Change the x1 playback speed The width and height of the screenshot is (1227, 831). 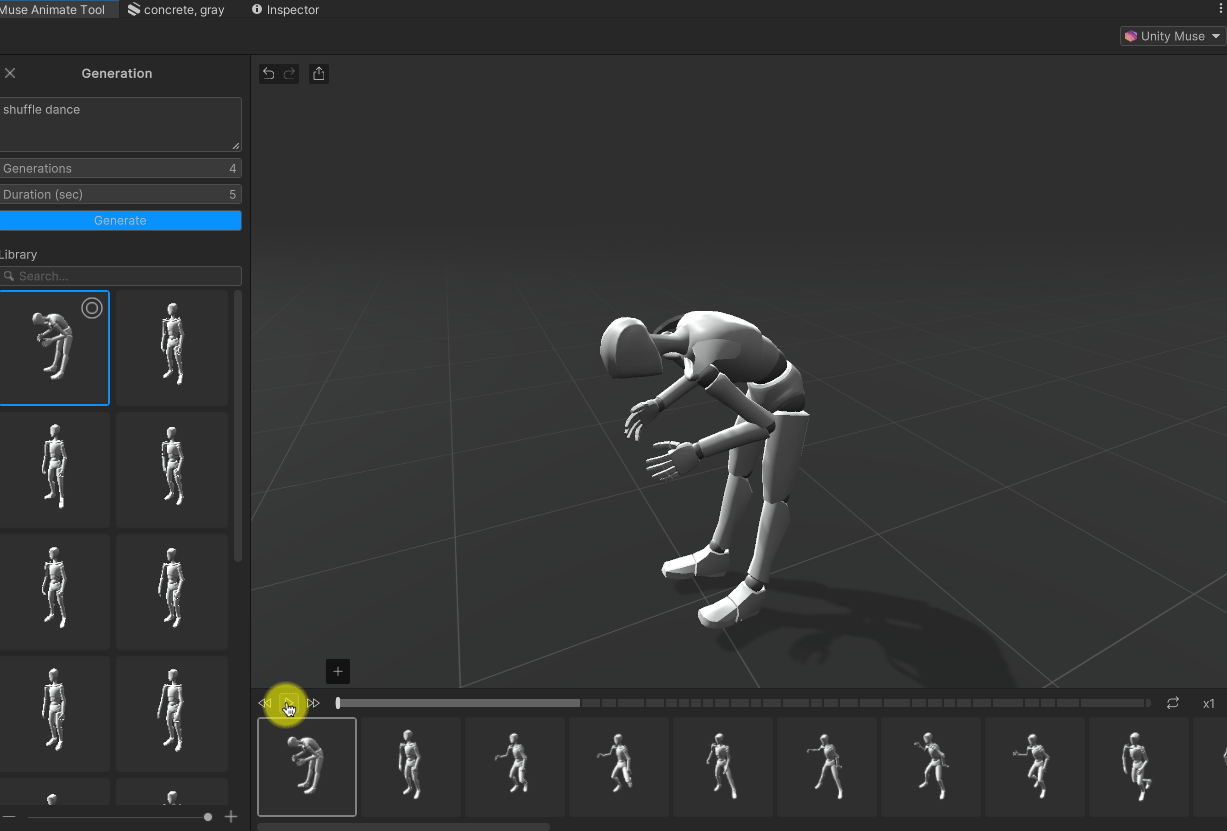1208,703
